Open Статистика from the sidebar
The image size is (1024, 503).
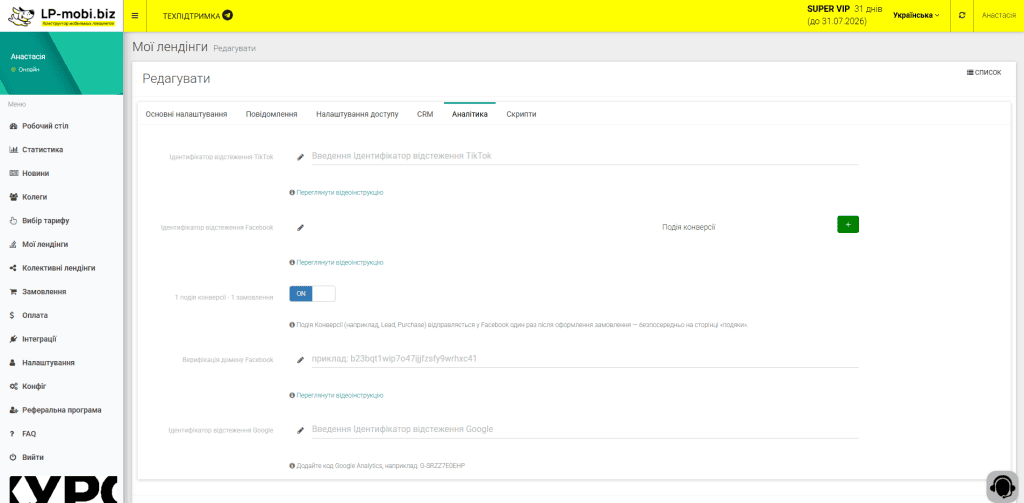point(42,150)
